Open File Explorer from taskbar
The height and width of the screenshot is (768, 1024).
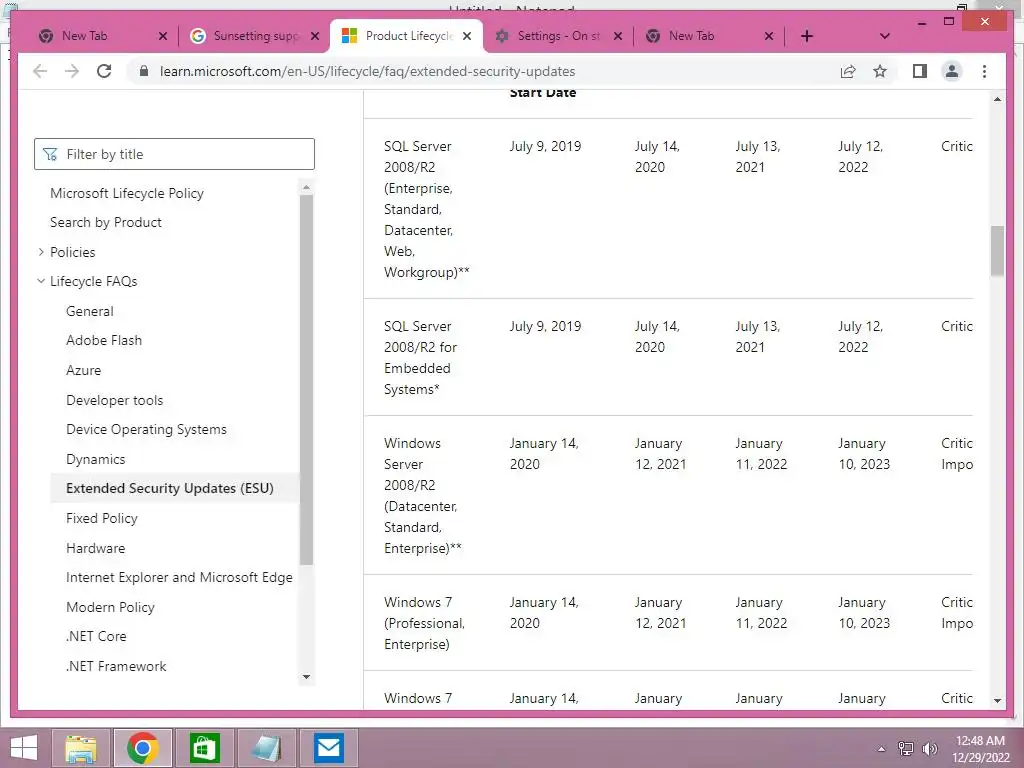point(81,748)
